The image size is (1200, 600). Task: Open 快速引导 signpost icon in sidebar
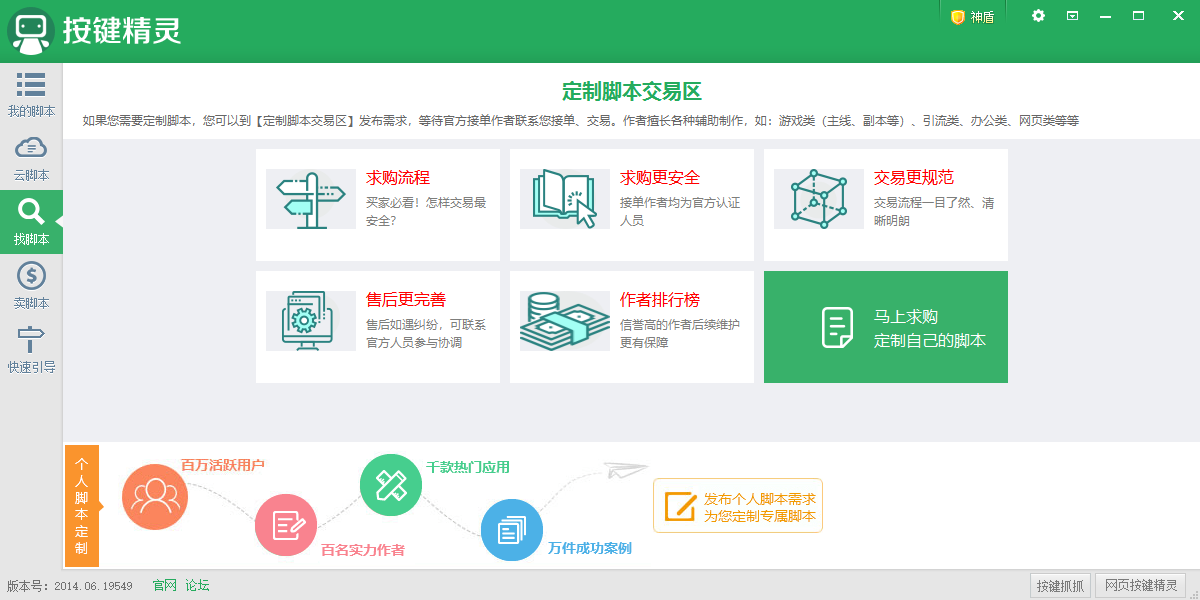31,339
